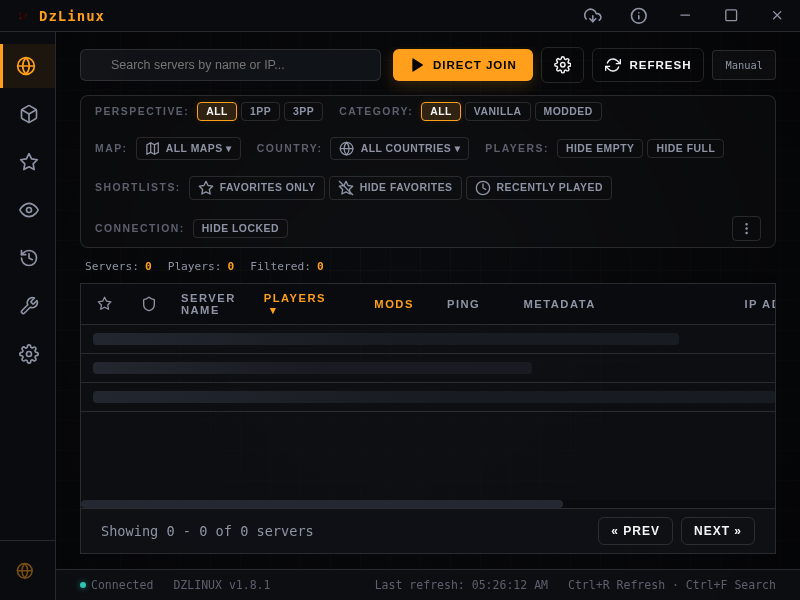The width and height of the screenshot is (800, 600).
Task: Click the Servers: 0 counter
Action: pos(118,266)
